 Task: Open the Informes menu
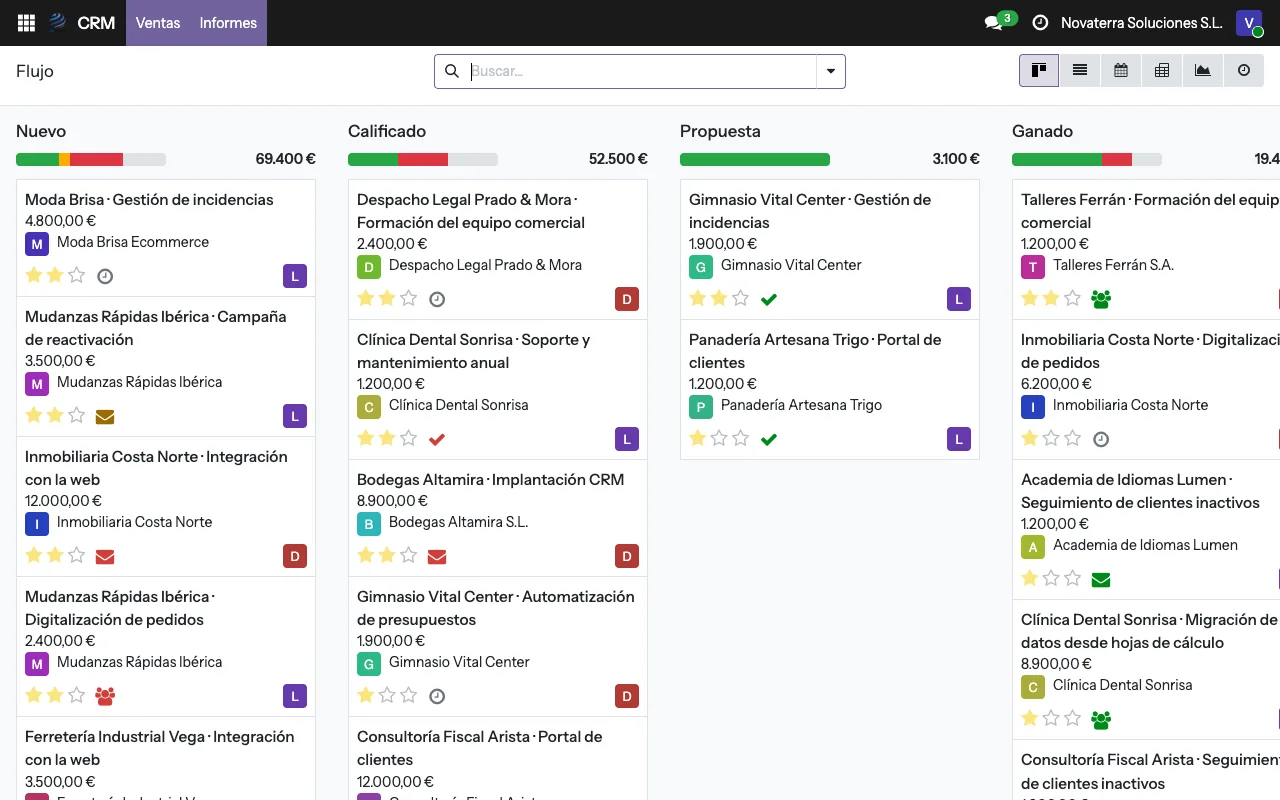click(228, 23)
